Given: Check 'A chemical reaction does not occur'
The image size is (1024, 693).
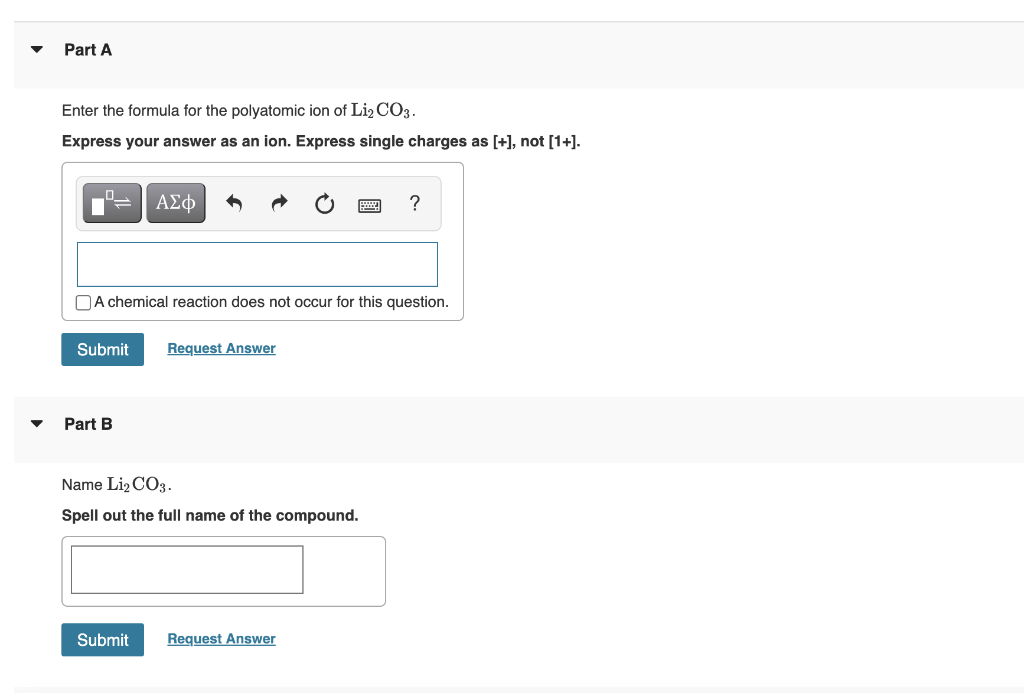Looking at the screenshot, I should click(83, 302).
